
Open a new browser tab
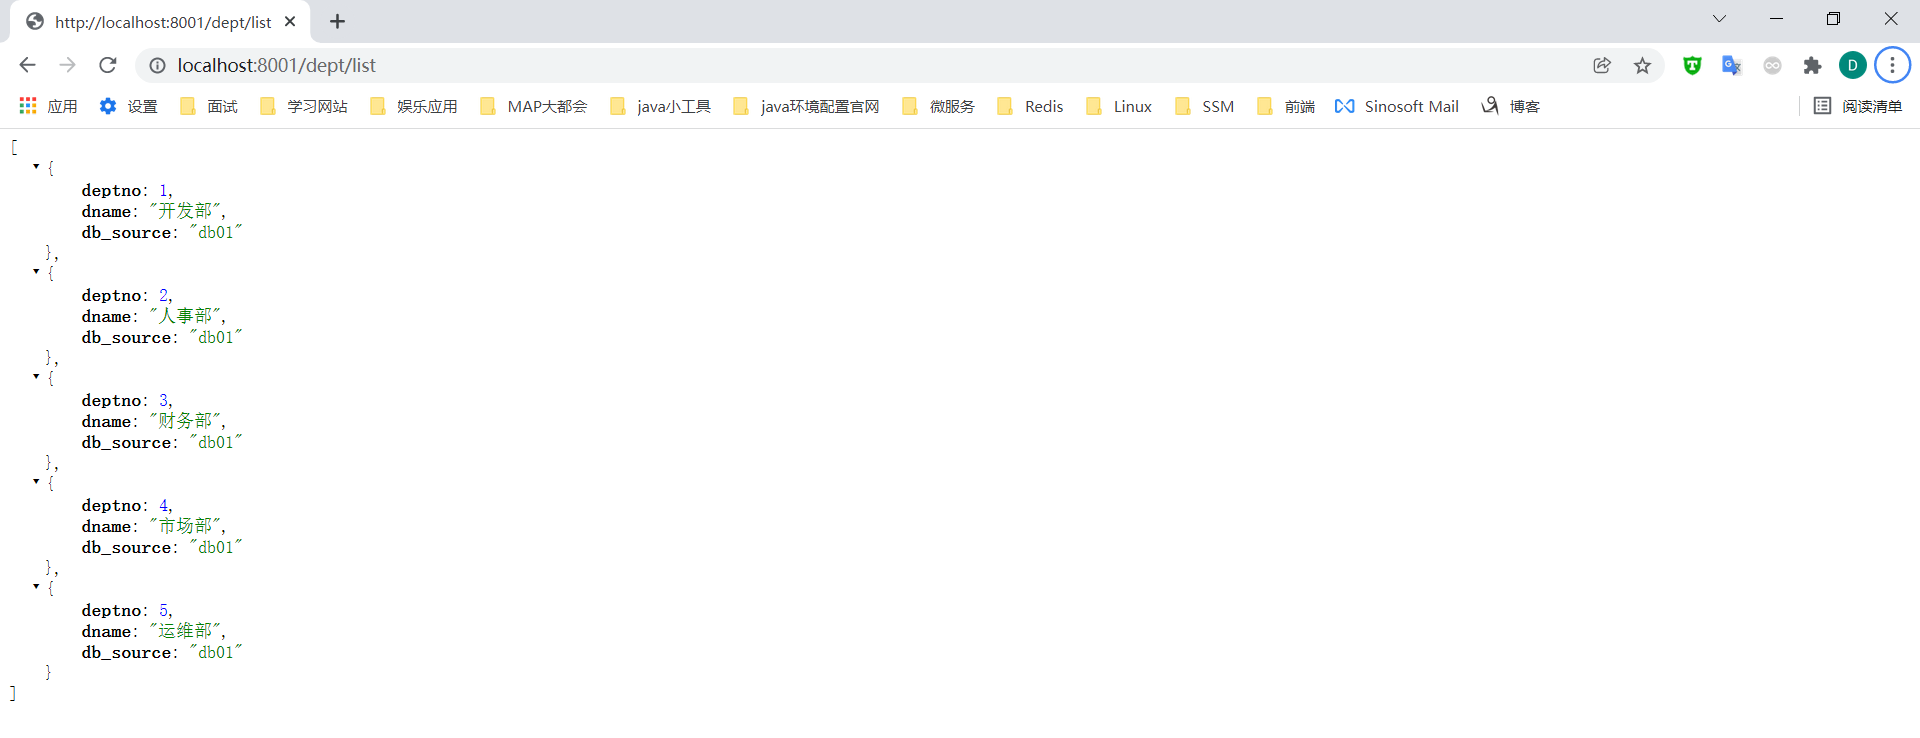click(x=337, y=21)
